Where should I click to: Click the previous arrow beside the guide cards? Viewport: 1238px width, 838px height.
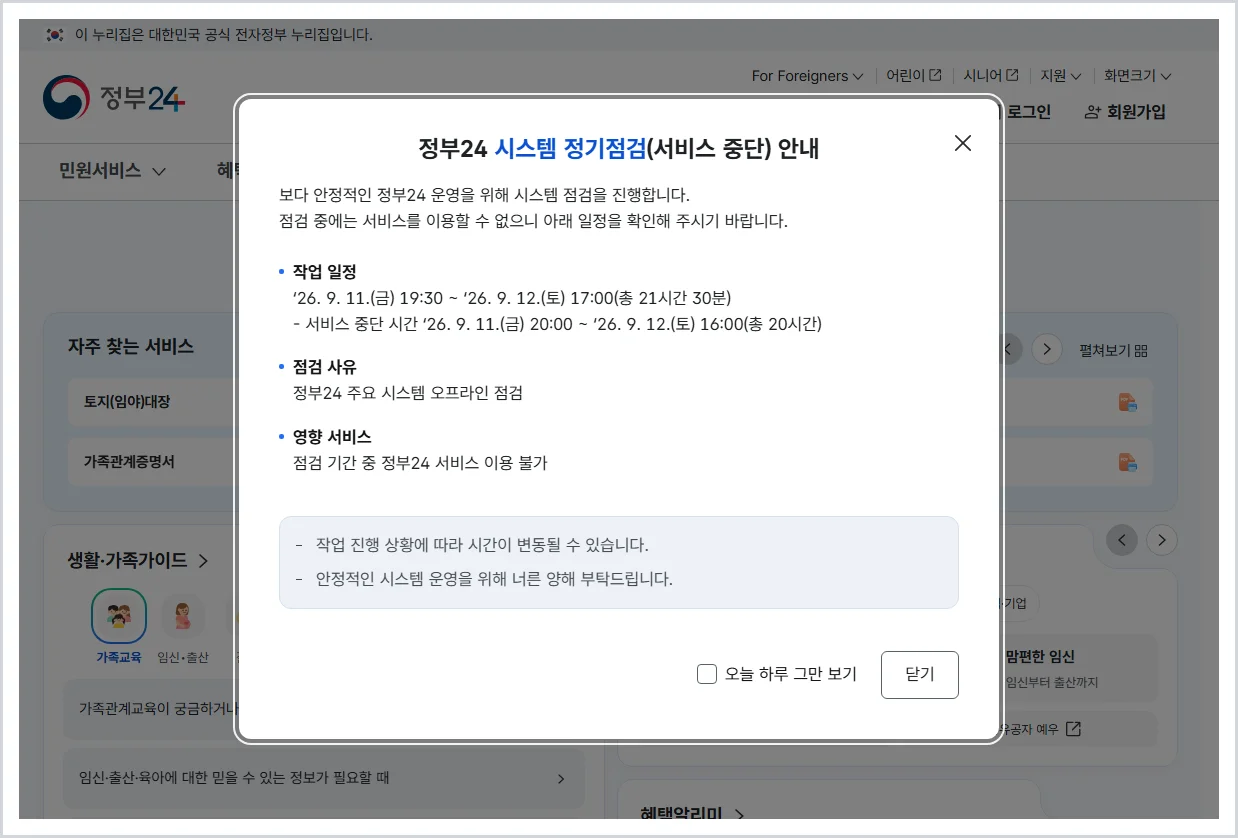pos(1122,540)
